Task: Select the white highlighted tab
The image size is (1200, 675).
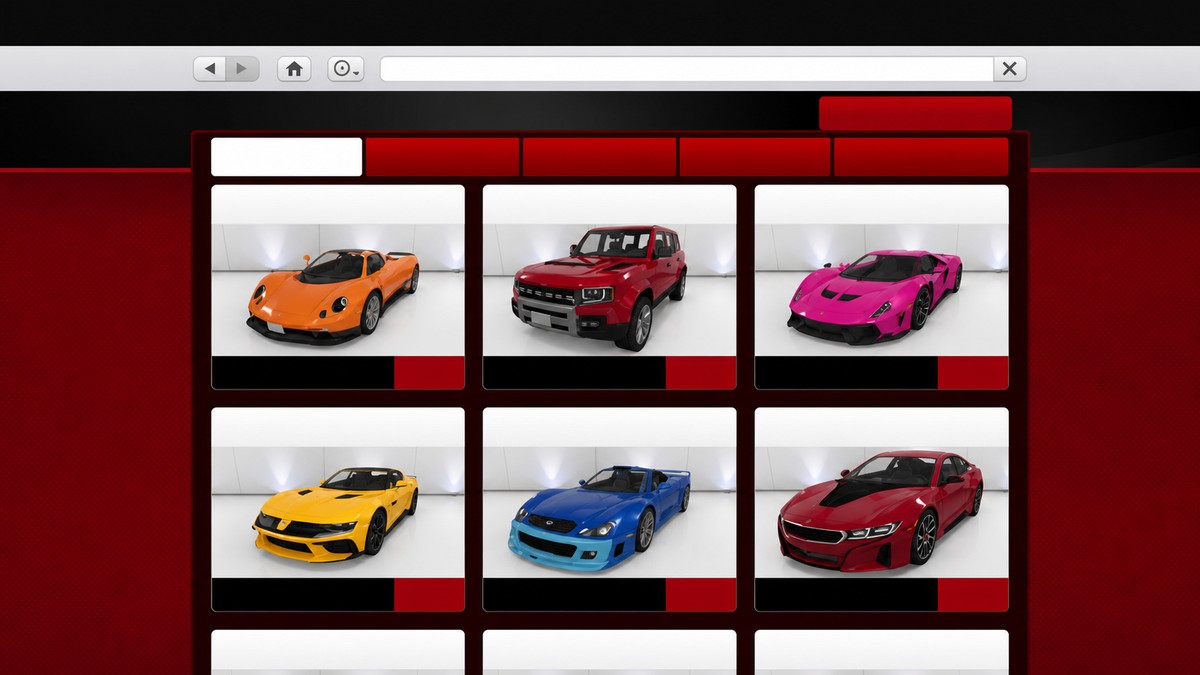Action: 287,157
